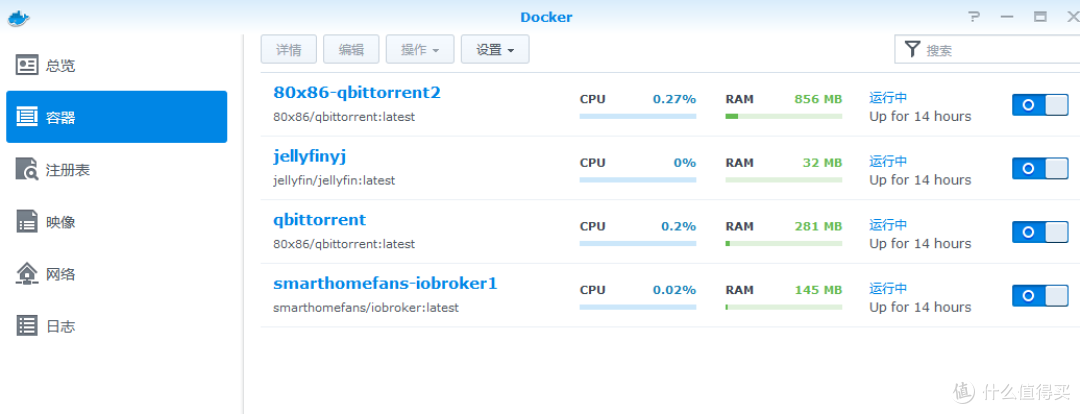Open the help question mark icon
The height and width of the screenshot is (414, 1080).
pyautogui.click(x=974, y=17)
